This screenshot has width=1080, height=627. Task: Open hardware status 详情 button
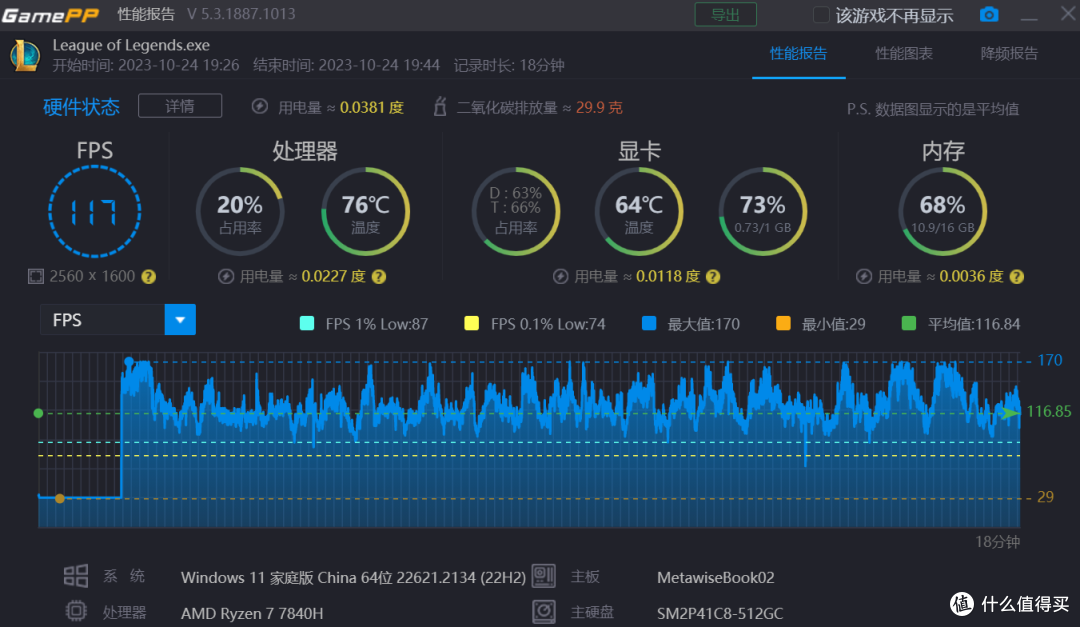click(x=180, y=106)
